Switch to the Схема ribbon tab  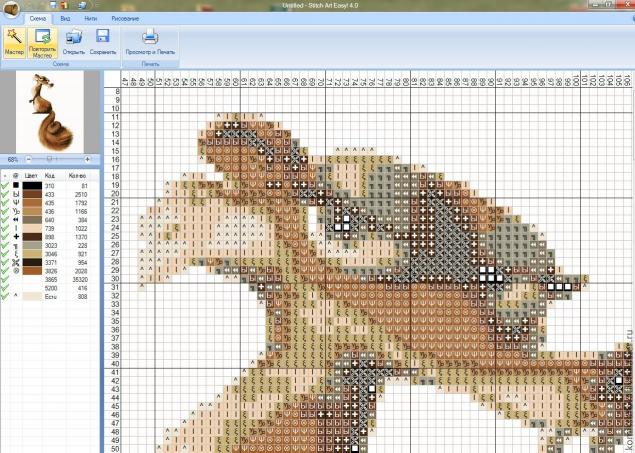click(38, 19)
